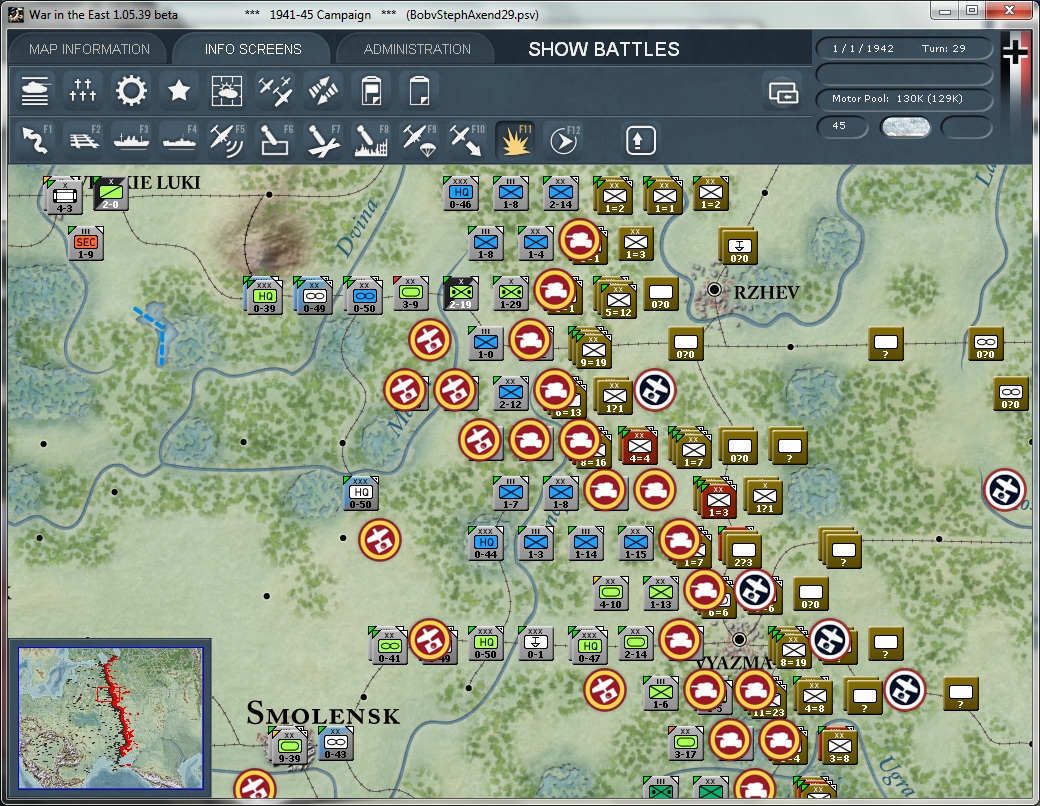Switch to the ADMINISTRATION tab

click(x=417, y=49)
